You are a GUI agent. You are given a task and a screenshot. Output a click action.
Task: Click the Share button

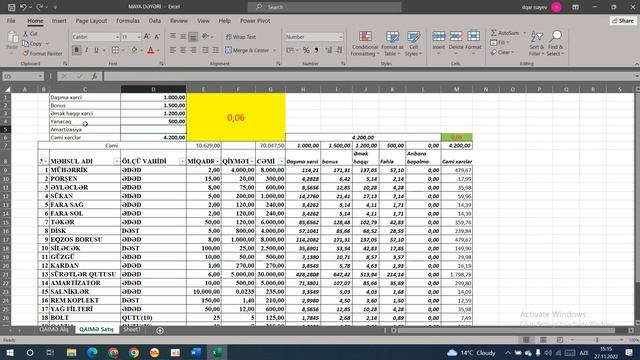pyautogui.click(x=623, y=20)
